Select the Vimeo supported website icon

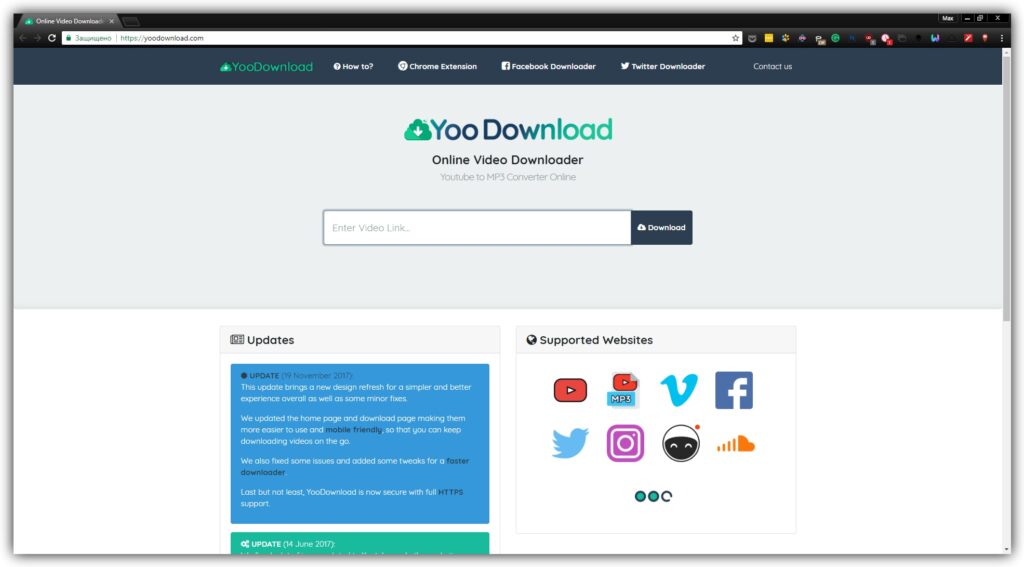(679, 390)
